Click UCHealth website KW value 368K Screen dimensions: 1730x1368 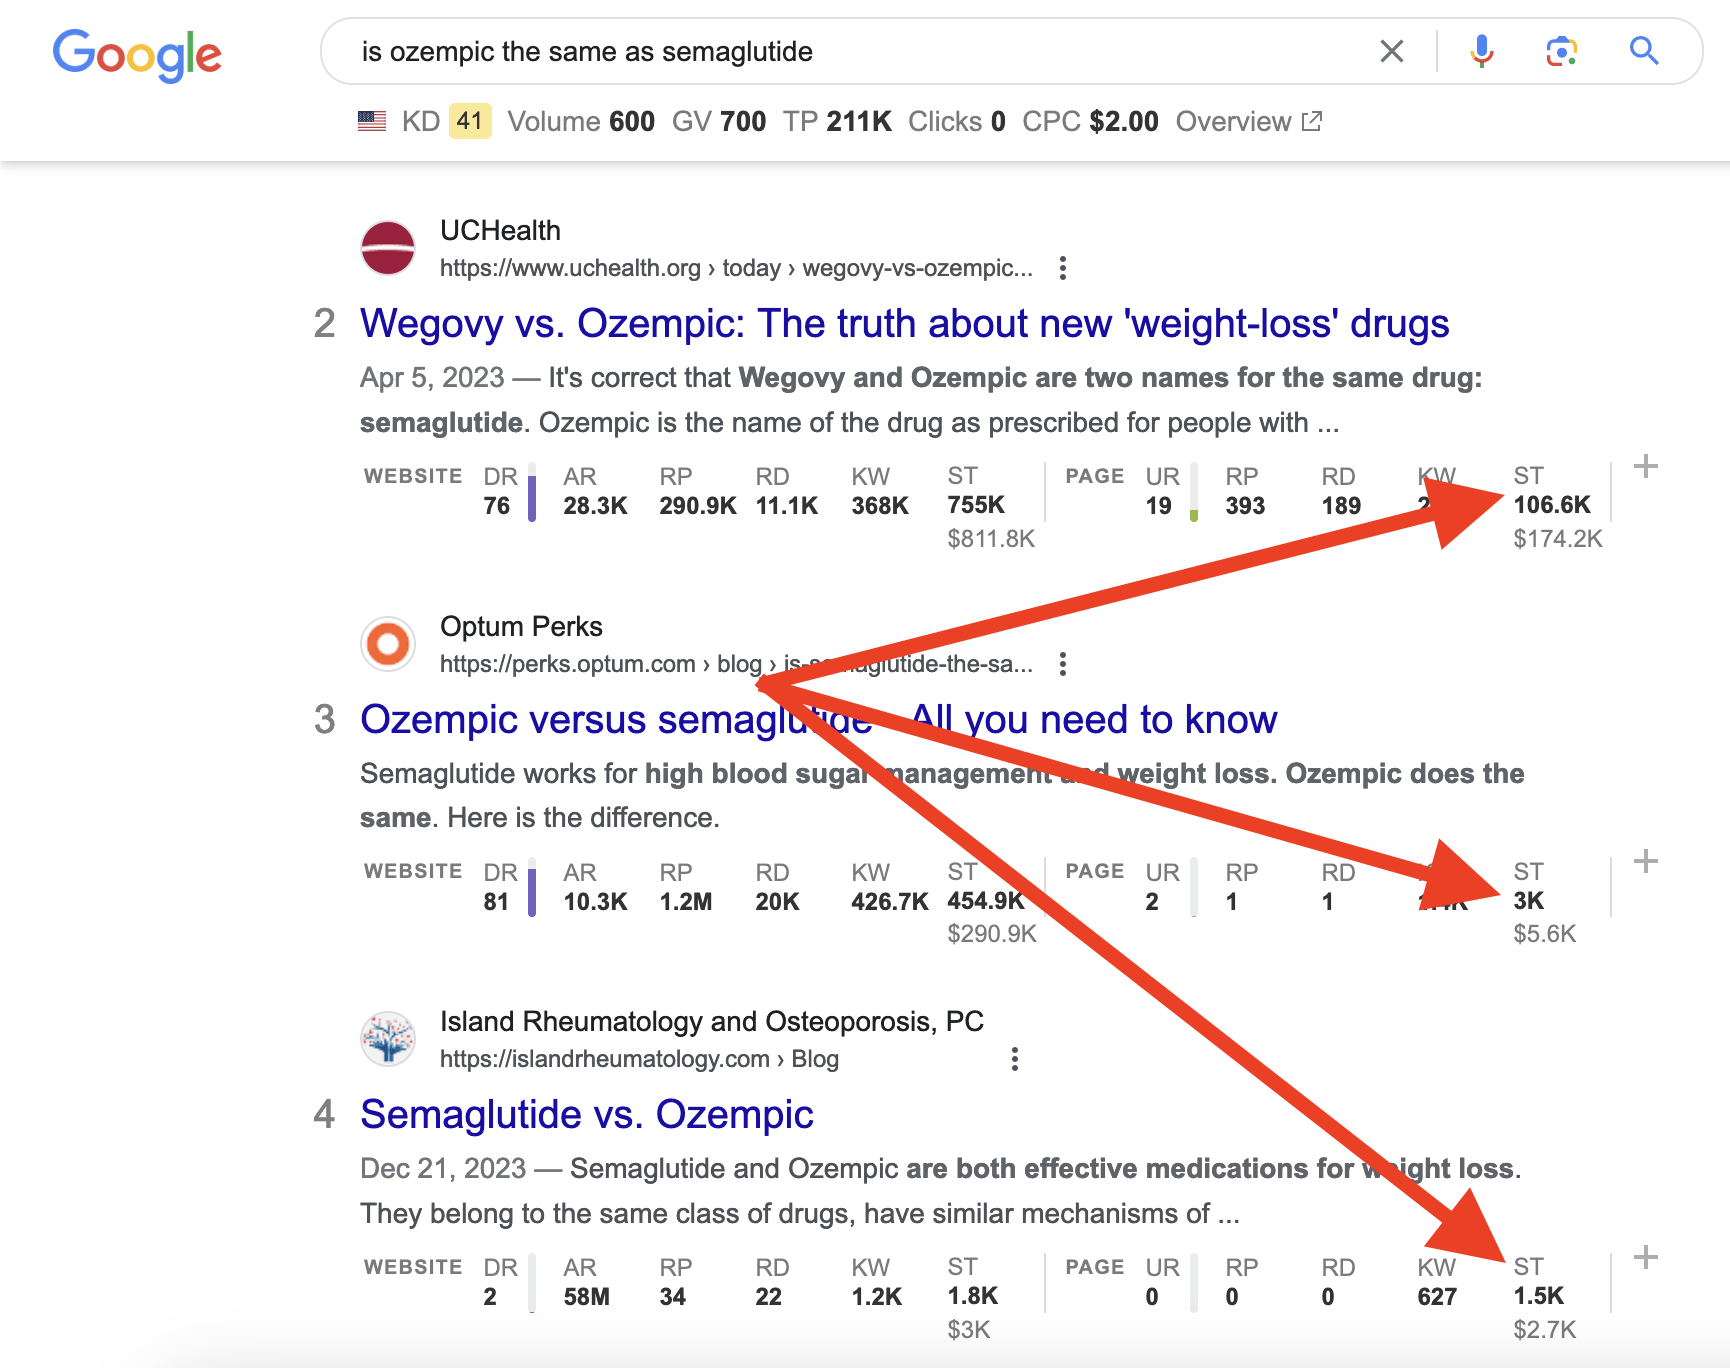(880, 506)
